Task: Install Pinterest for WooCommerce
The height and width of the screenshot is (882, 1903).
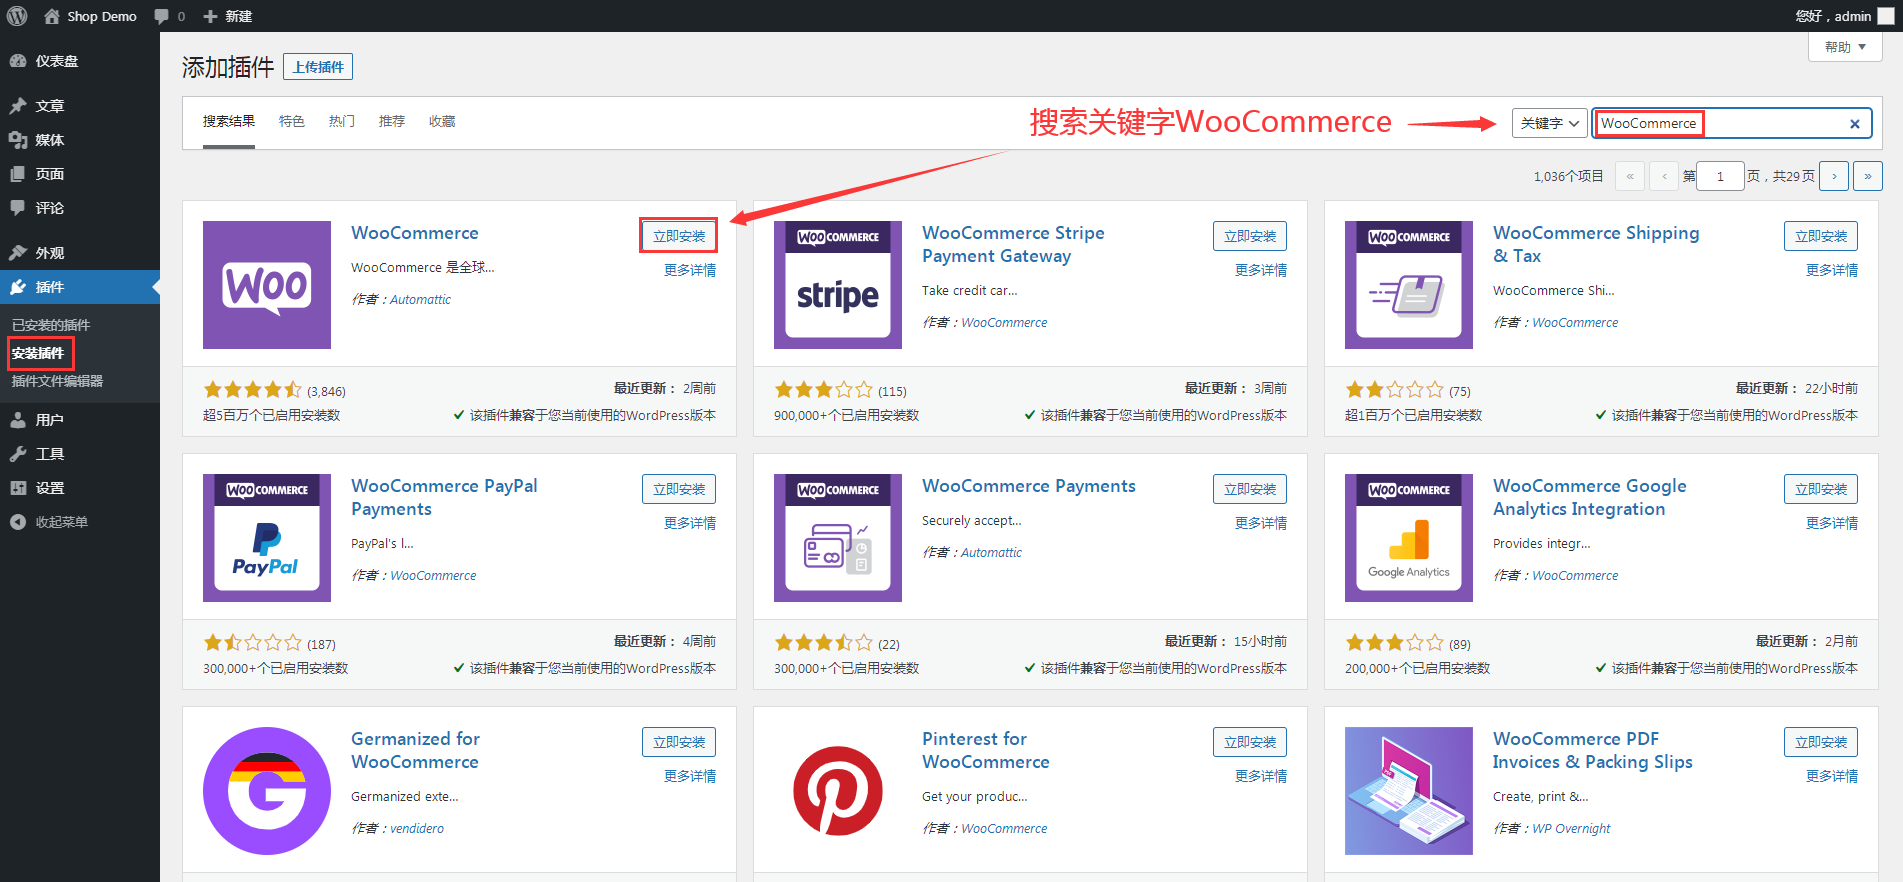Action: tap(1250, 742)
